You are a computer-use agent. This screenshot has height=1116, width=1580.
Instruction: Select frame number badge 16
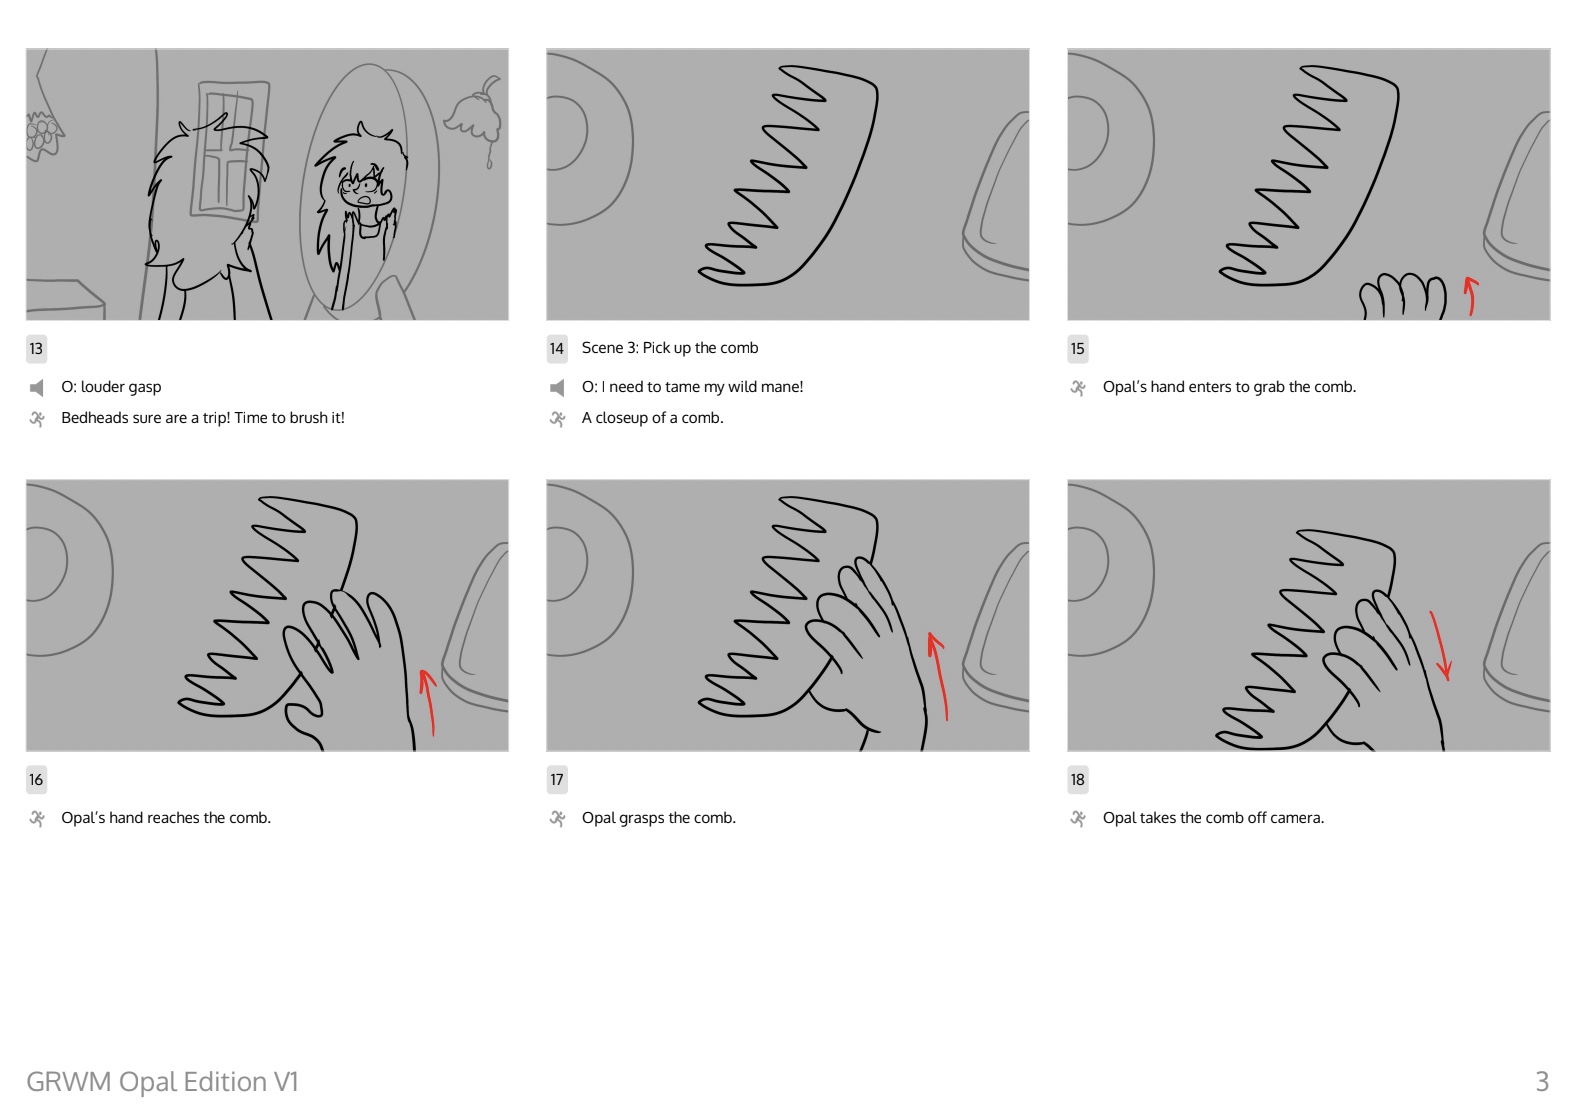[x=36, y=780]
